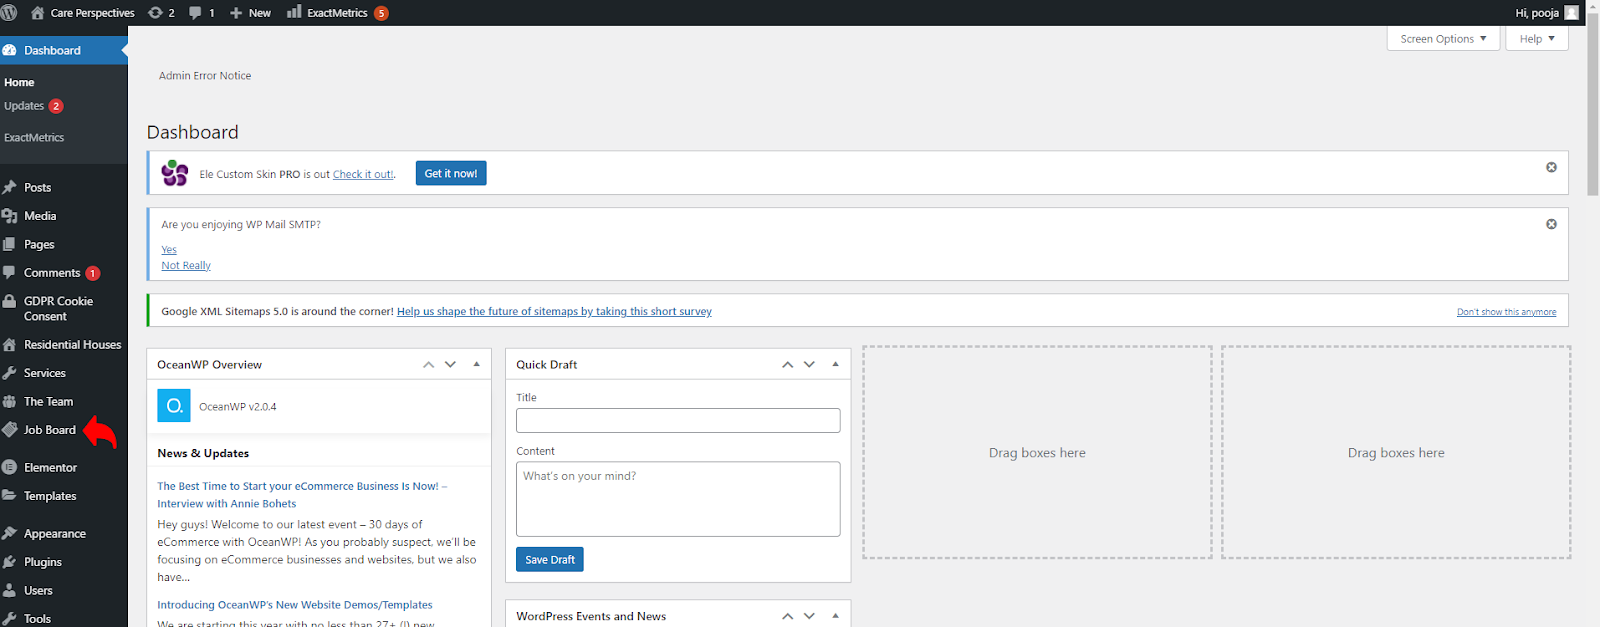This screenshot has height=627, width=1600.
Task: Click the Residential Houses home icon
Action: (10, 344)
